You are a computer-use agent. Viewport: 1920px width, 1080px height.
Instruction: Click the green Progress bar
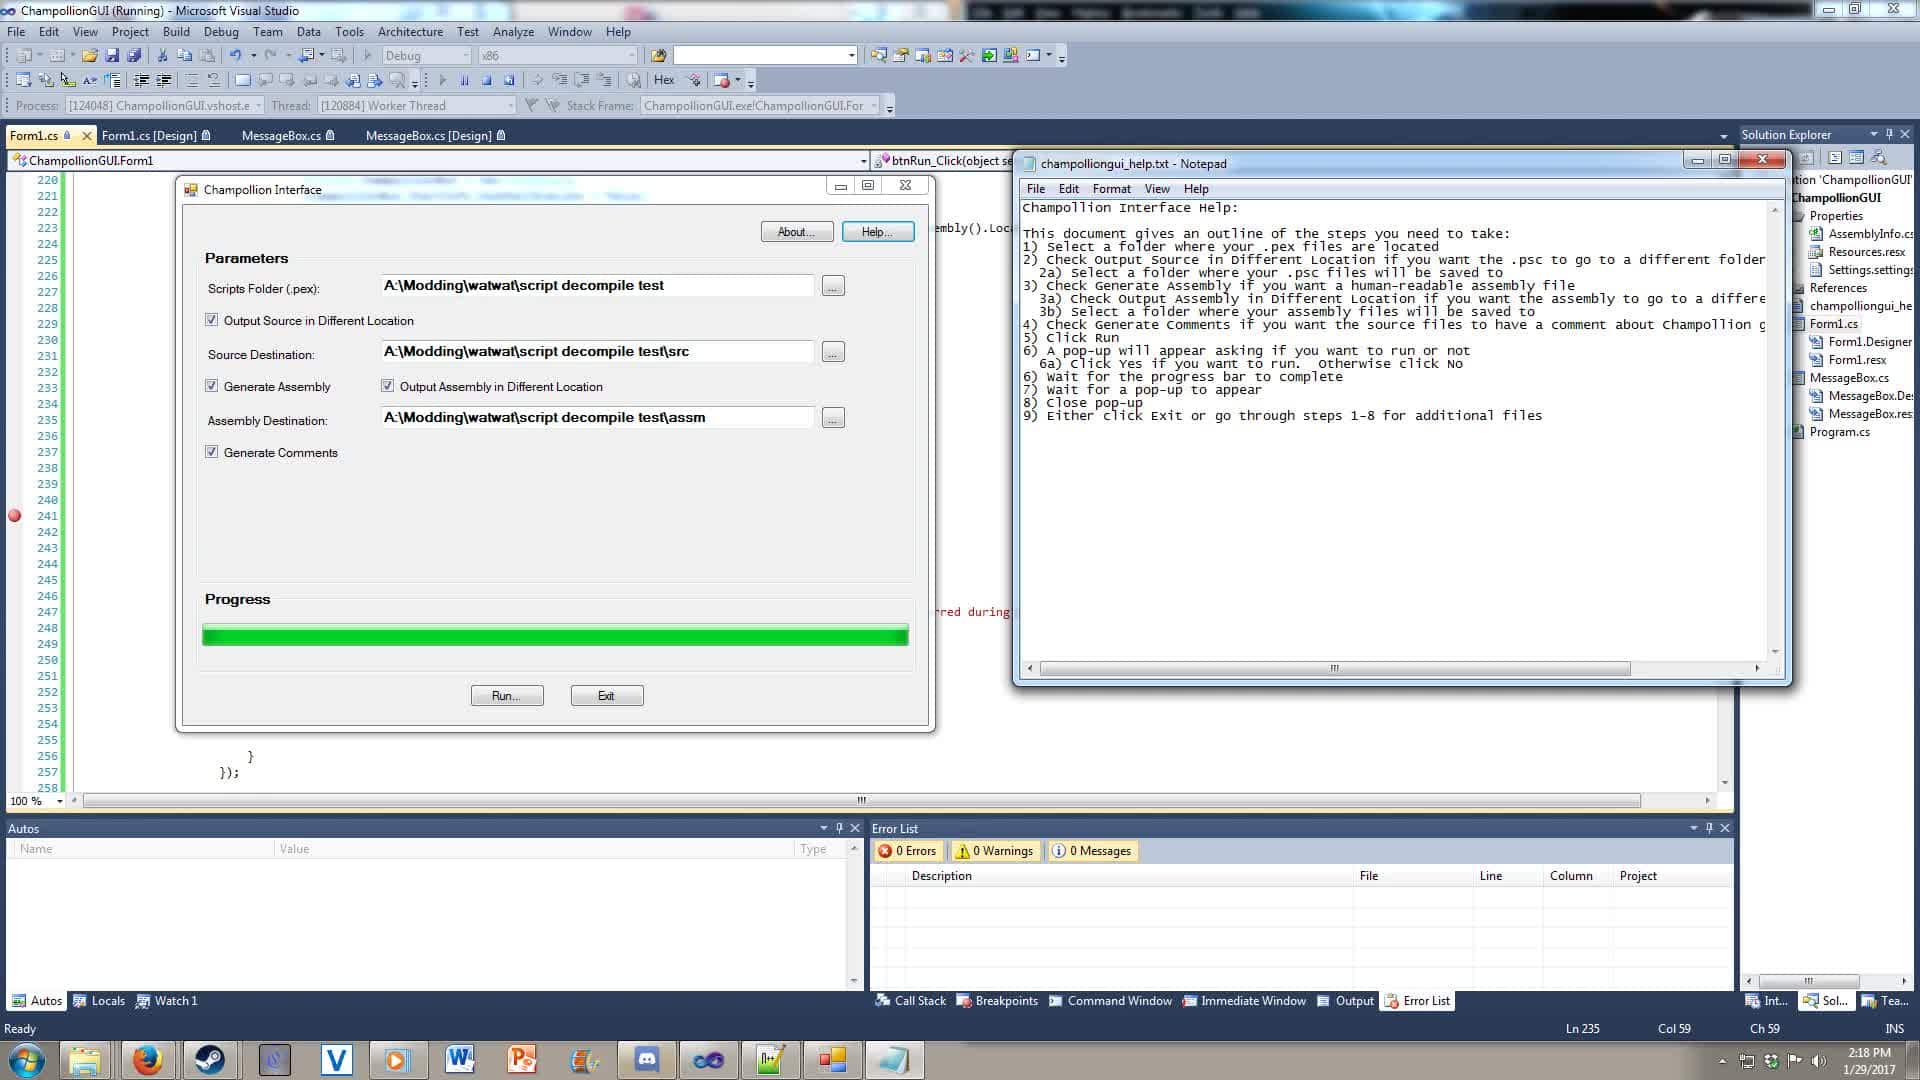point(555,635)
